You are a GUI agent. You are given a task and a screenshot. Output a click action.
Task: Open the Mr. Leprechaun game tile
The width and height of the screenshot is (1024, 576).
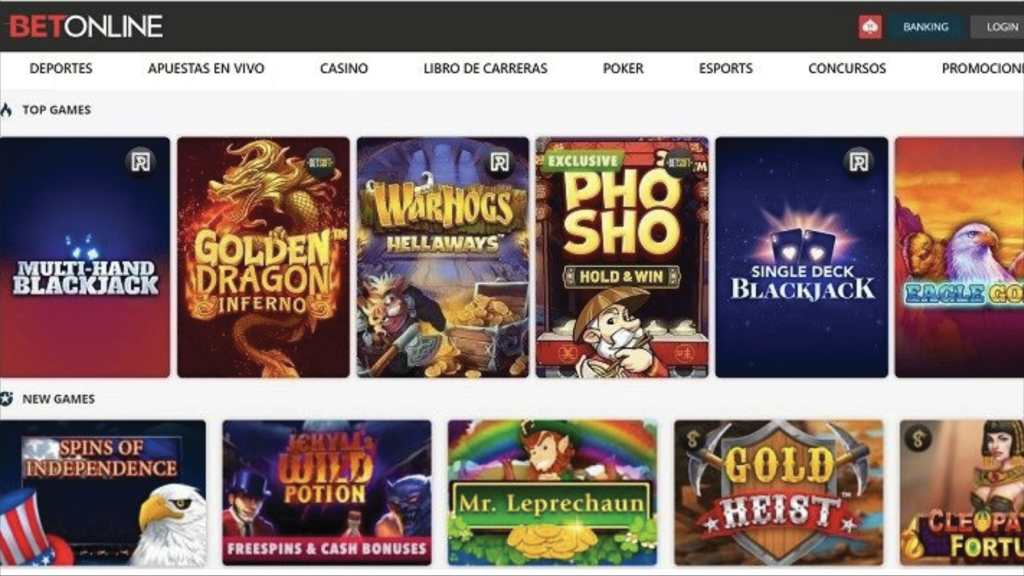552,492
